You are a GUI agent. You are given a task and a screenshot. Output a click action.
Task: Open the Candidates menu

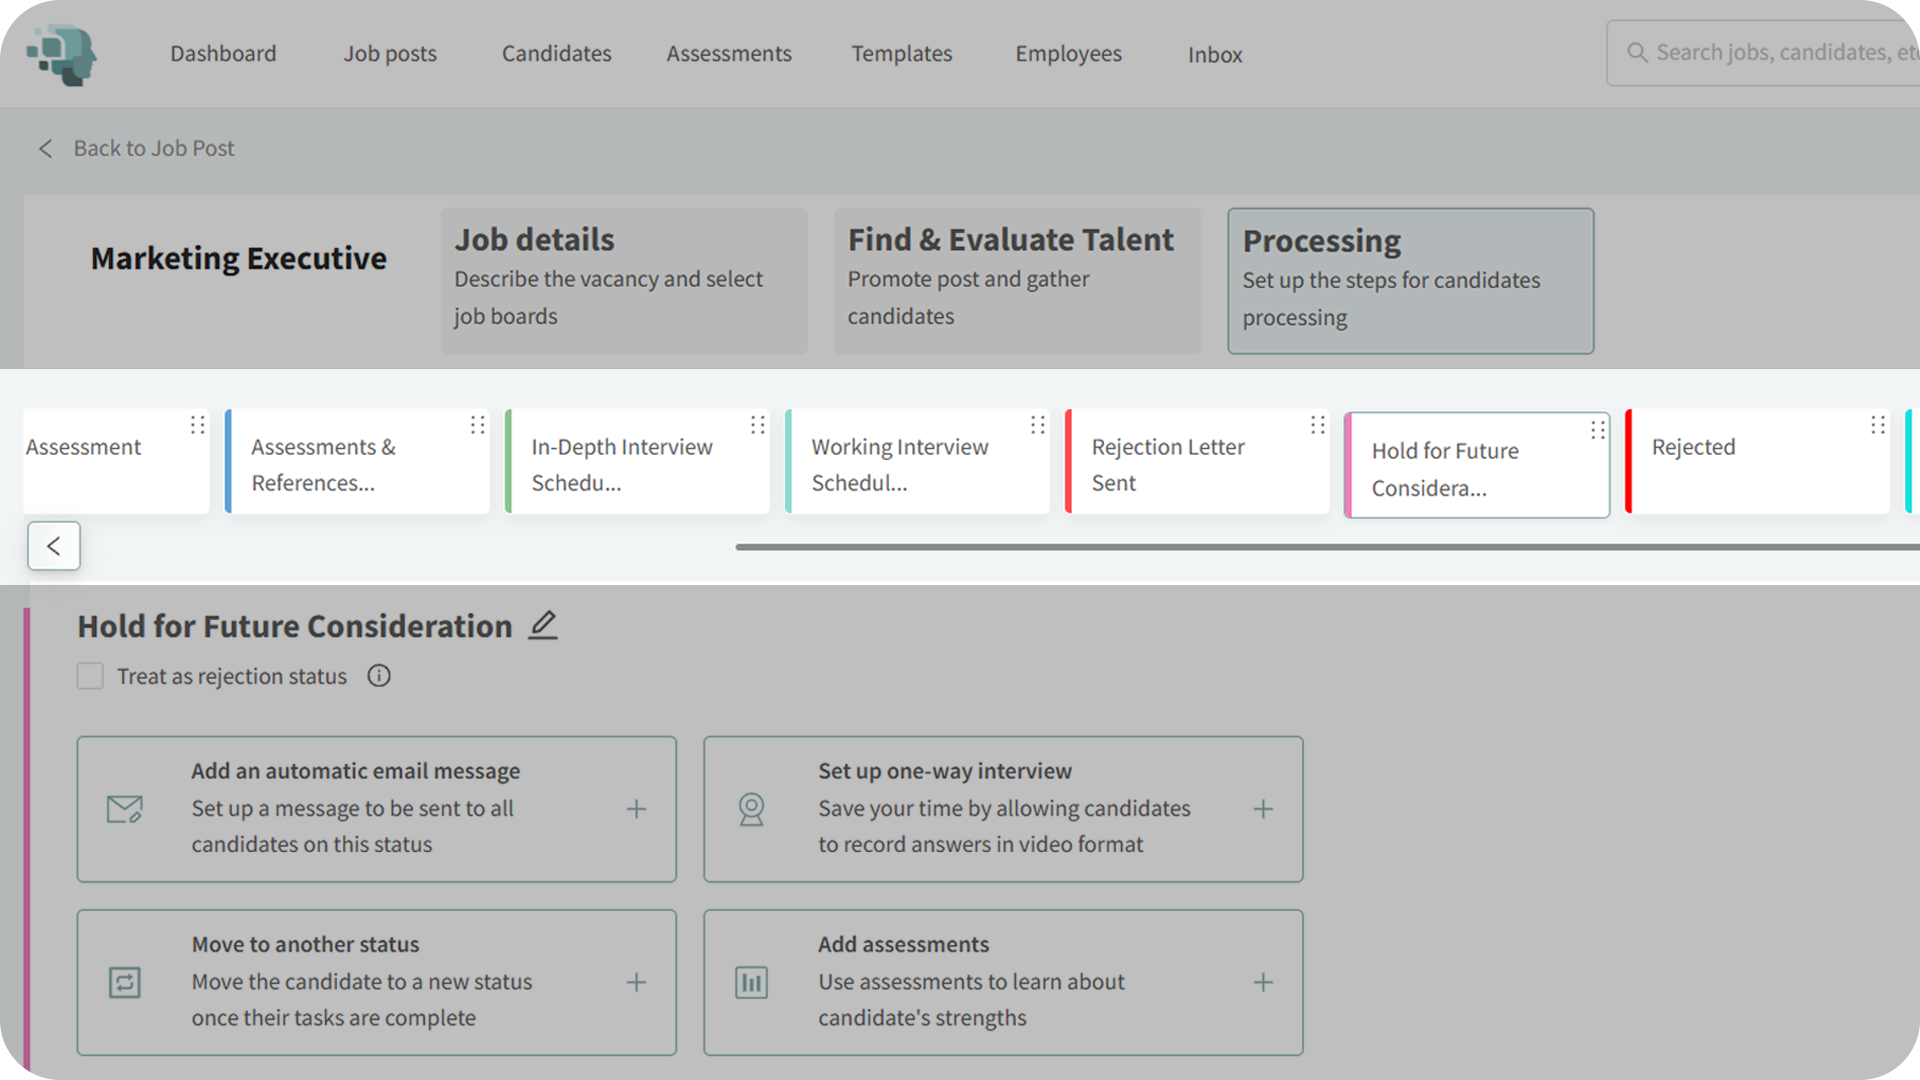click(x=556, y=54)
